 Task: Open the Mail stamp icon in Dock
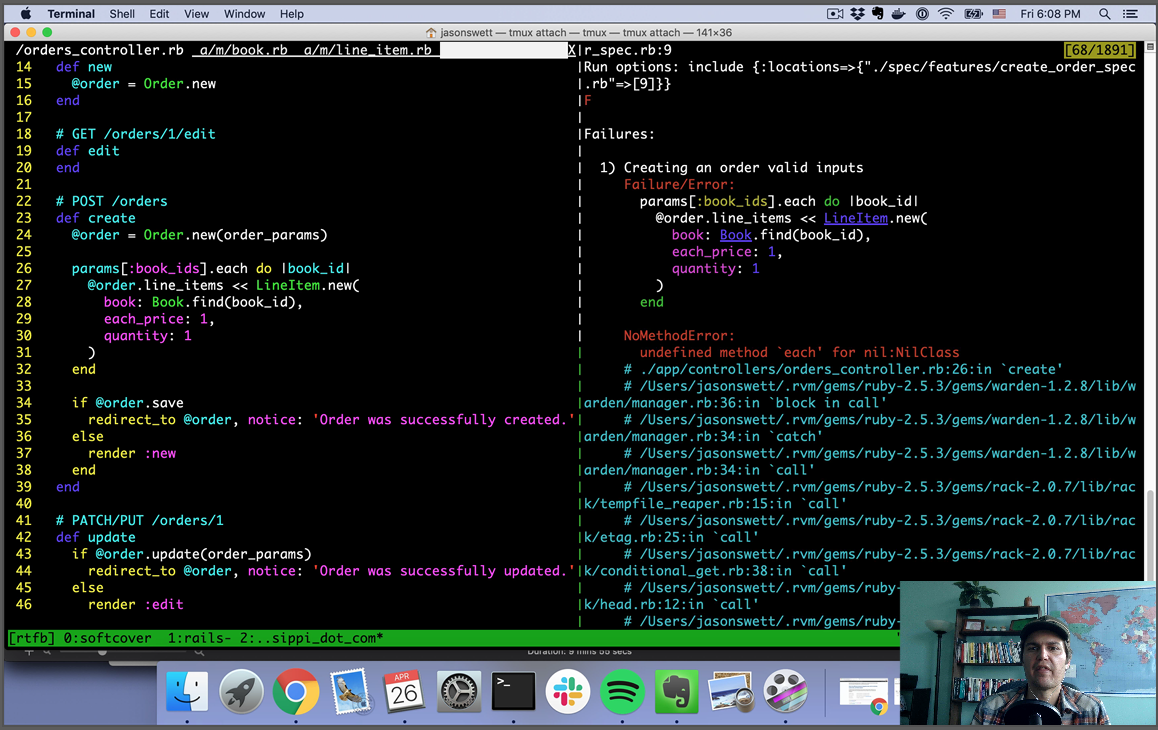350,692
